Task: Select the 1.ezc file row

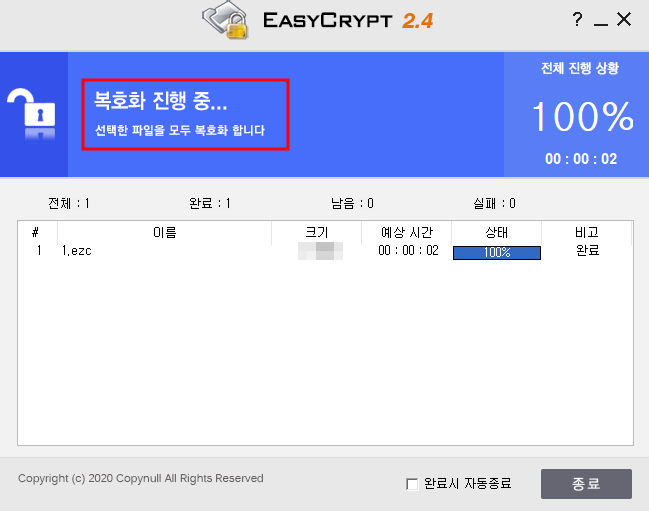Action: pyautogui.click(x=325, y=251)
